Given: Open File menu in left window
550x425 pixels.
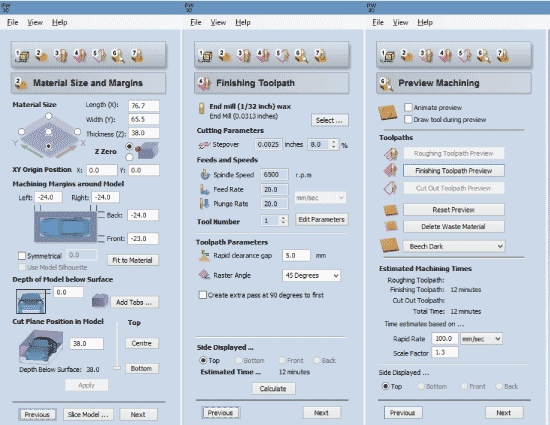Looking at the screenshot, I should pos(12,22).
